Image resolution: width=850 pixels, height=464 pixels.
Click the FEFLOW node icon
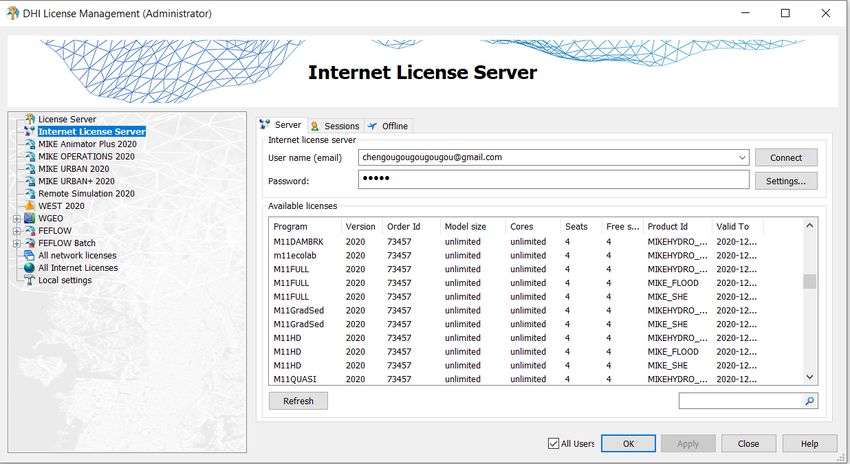pos(30,230)
